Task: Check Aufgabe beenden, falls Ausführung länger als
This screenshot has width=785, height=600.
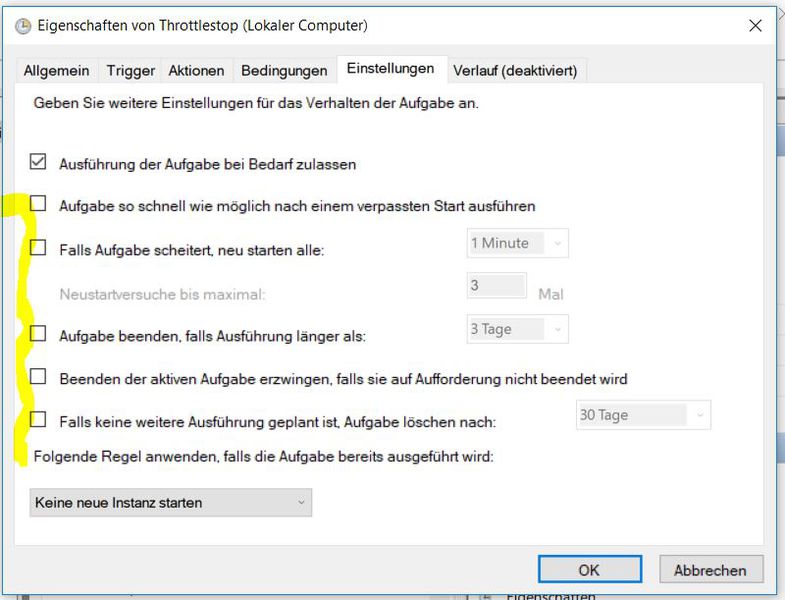Action: point(38,333)
